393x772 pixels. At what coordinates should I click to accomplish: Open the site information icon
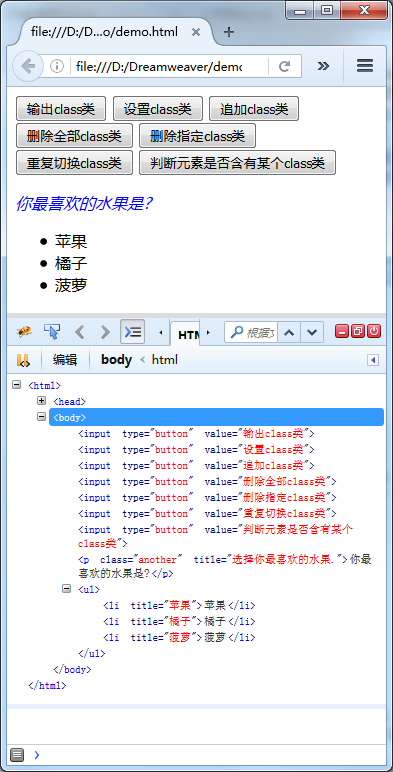[x=57, y=66]
